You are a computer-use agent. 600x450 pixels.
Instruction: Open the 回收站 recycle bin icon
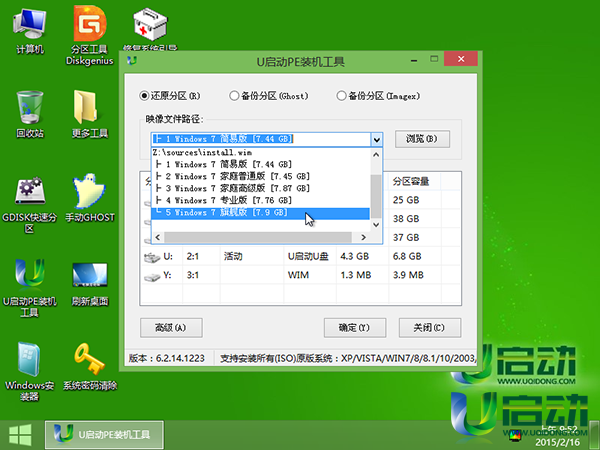click(x=30, y=114)
